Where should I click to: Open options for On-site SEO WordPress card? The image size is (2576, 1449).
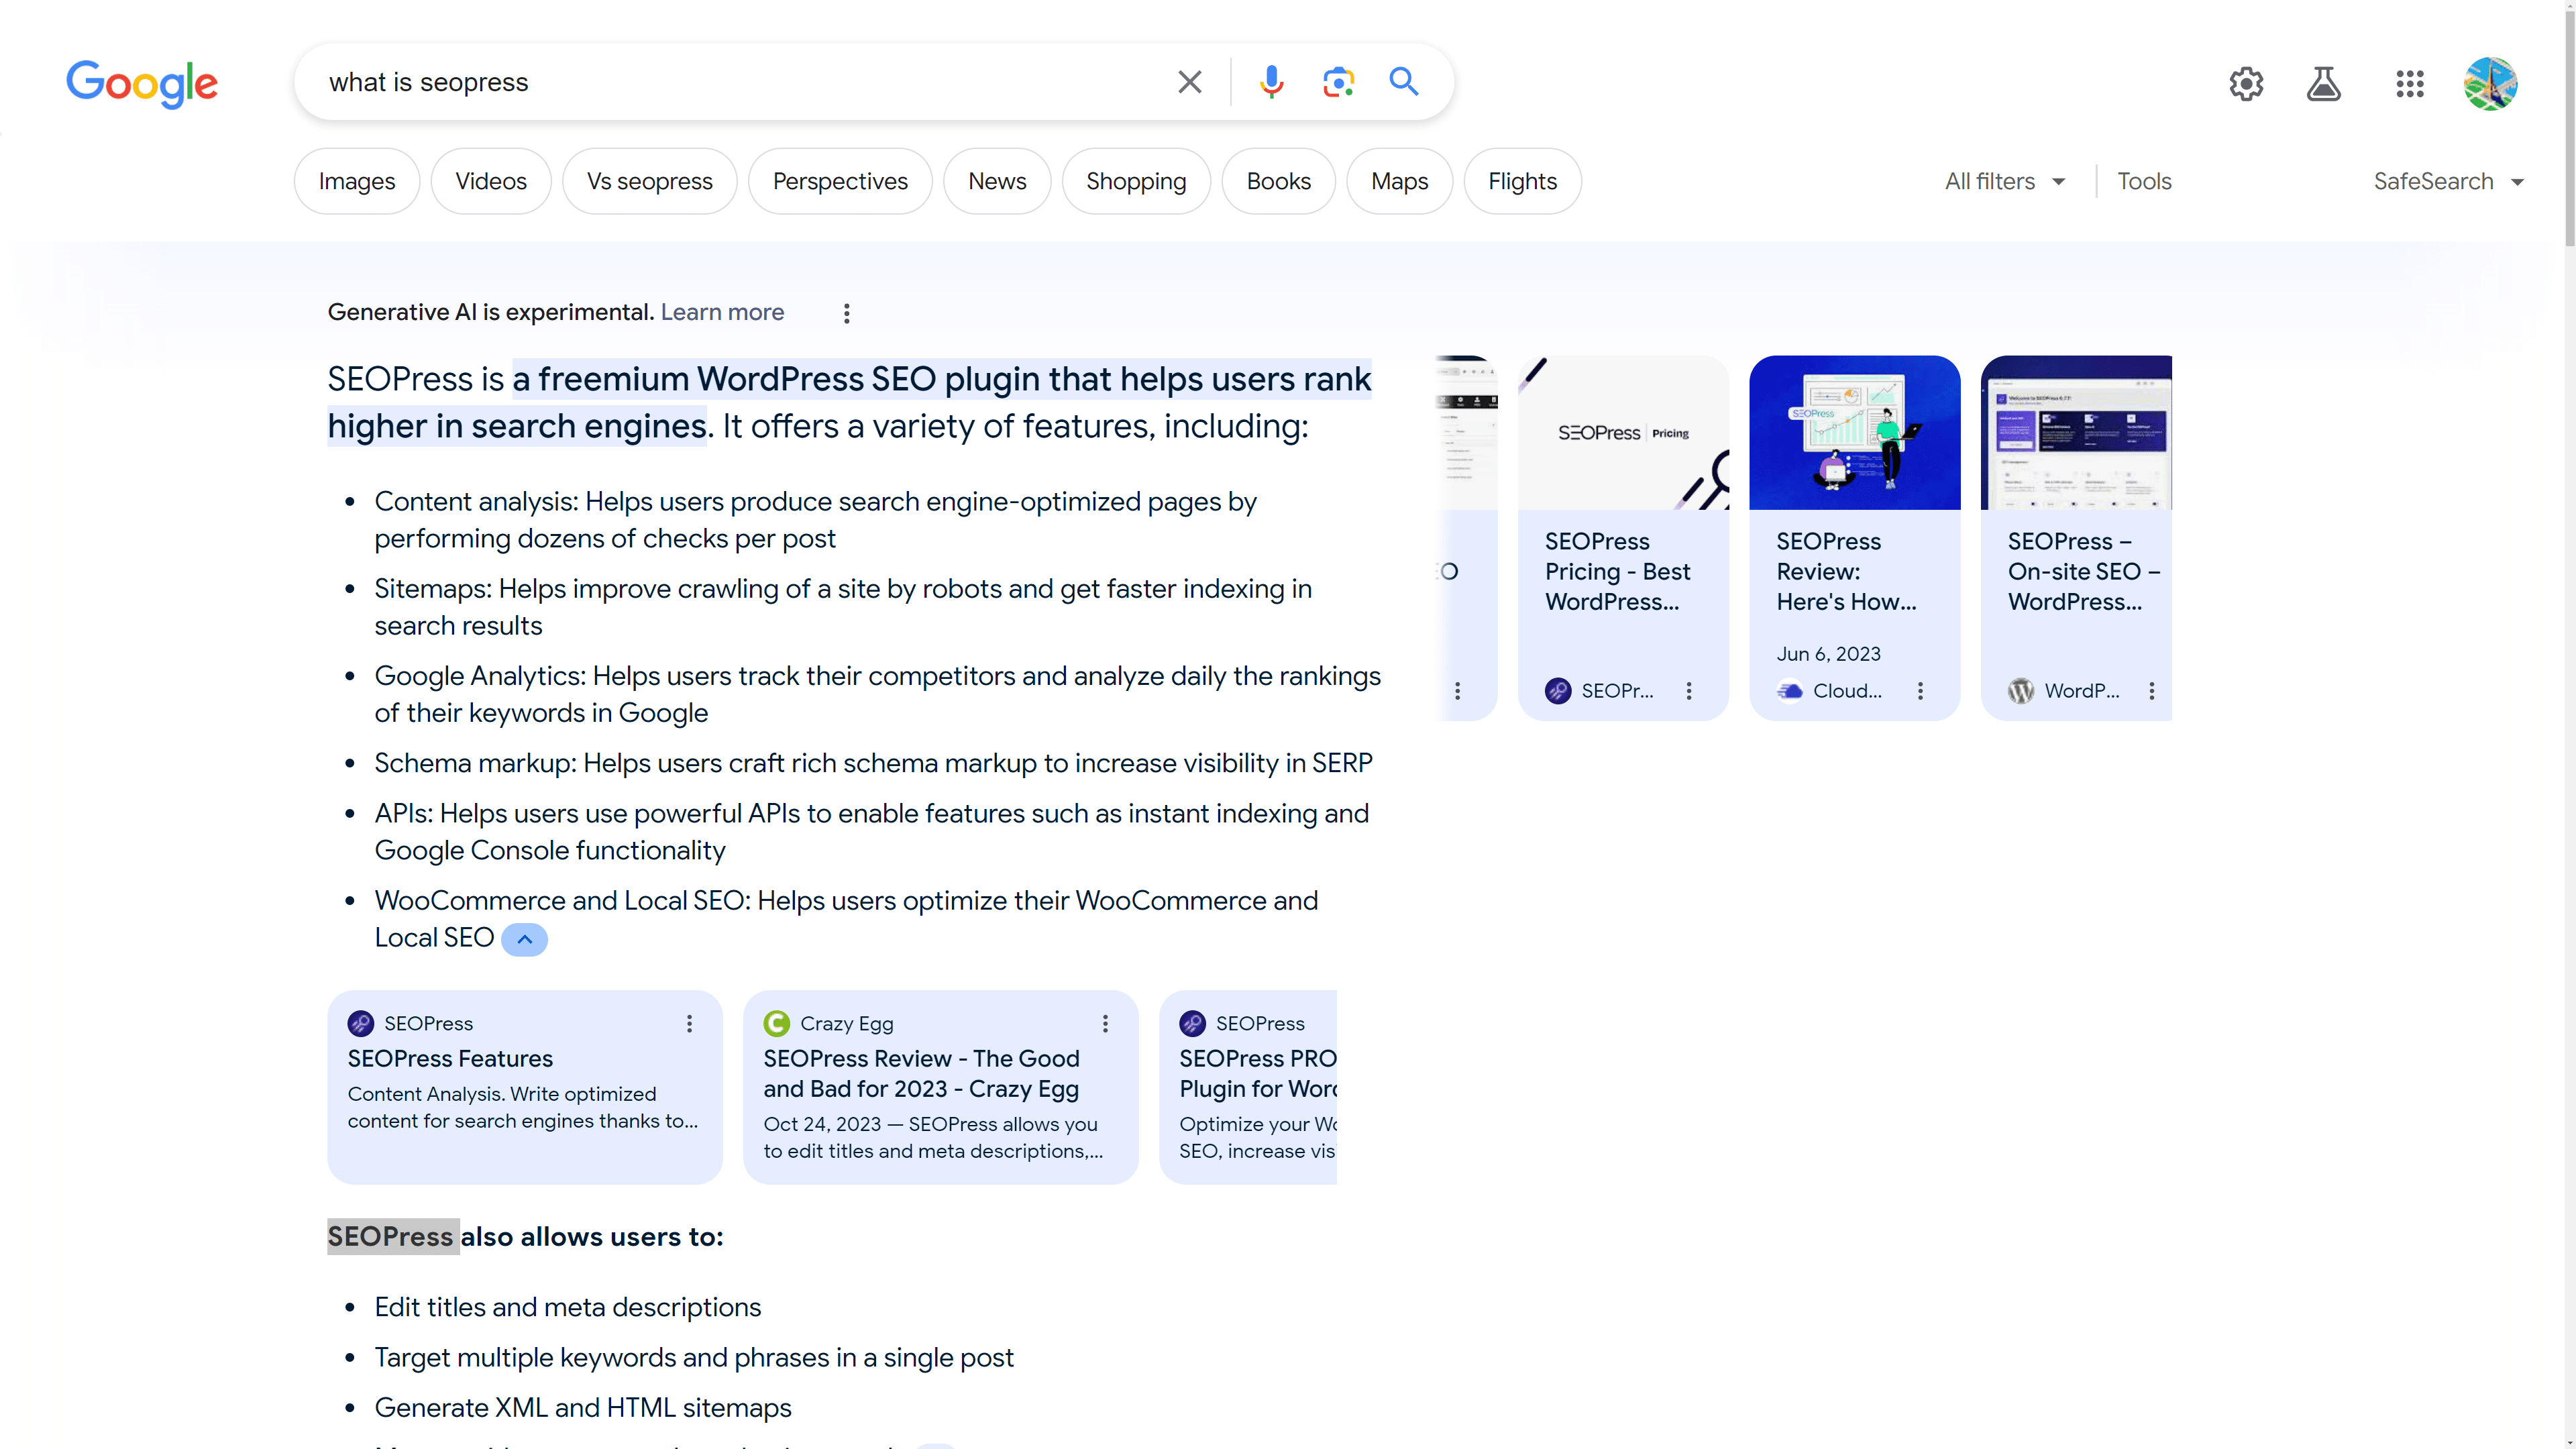tap(2152, 691)
